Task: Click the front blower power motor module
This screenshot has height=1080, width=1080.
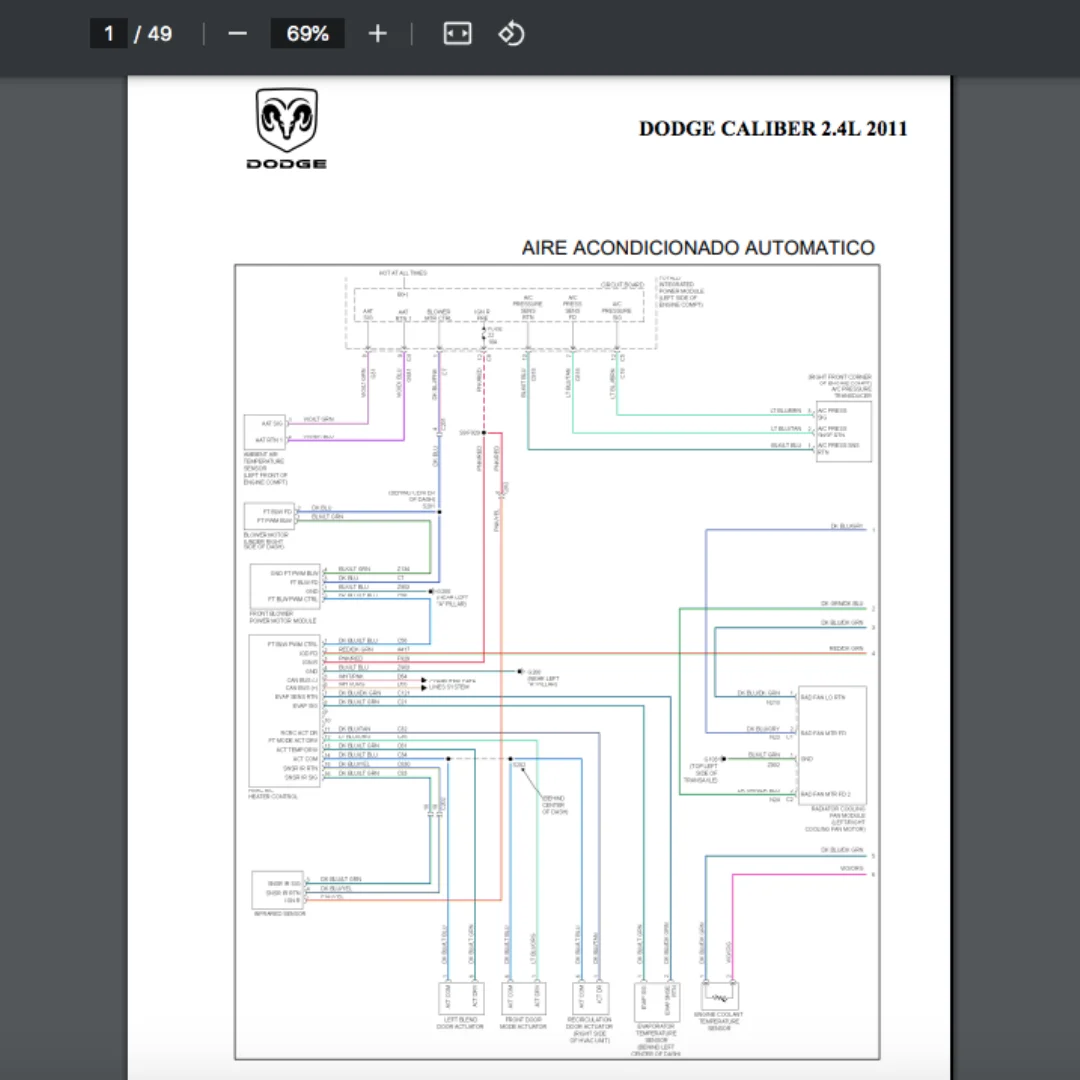Action: [285, 586]
